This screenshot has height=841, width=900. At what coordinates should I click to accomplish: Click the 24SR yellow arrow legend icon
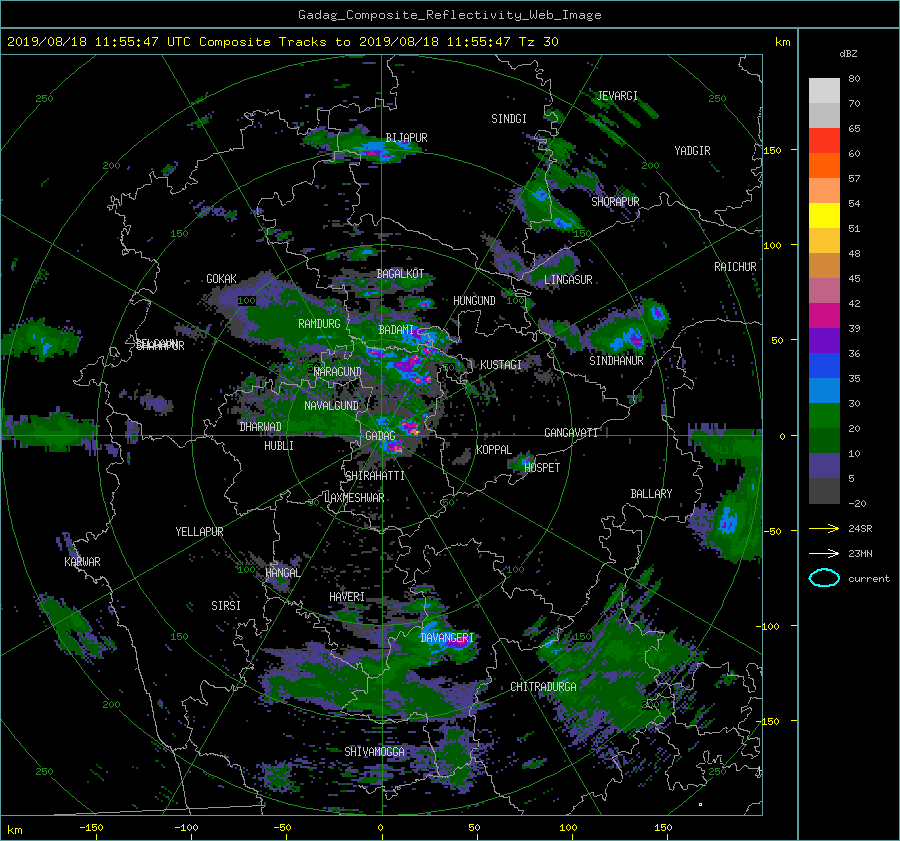pyautogui.click(x=824, y=528)
